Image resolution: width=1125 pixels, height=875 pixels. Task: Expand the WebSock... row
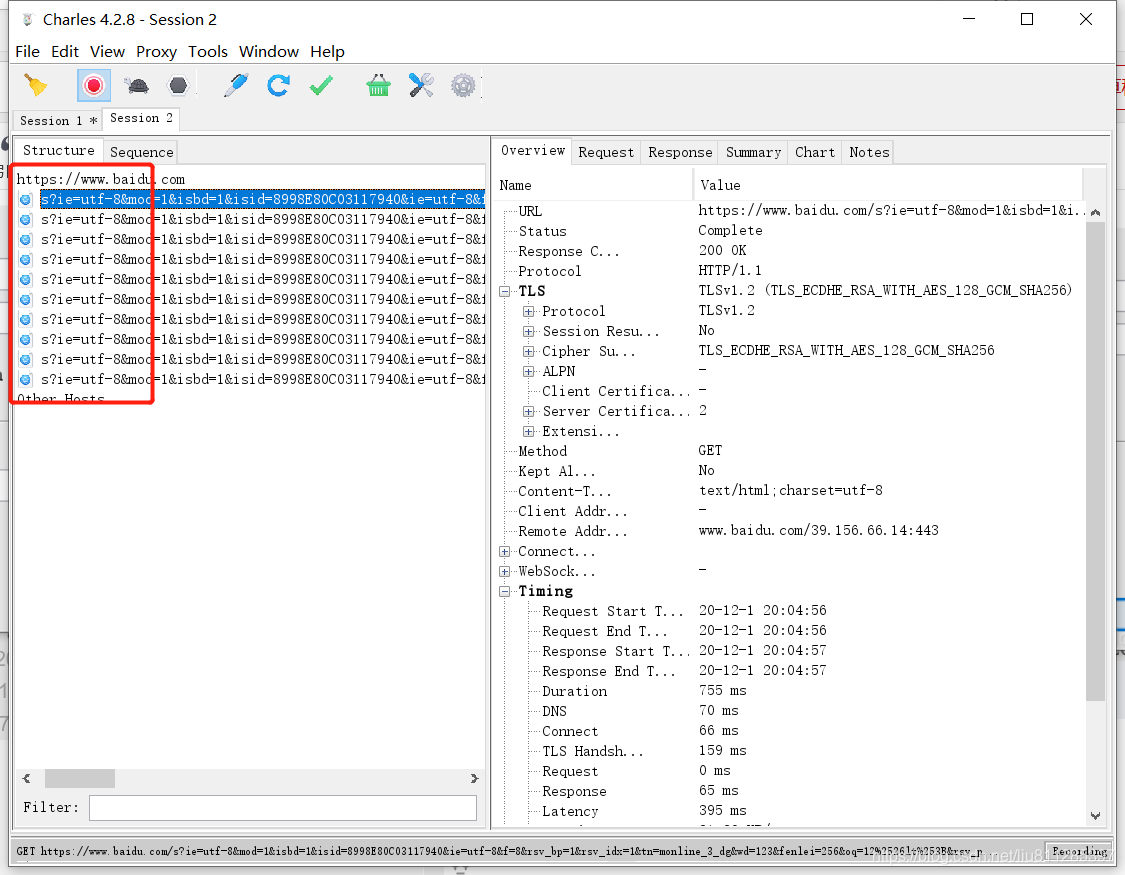[504, 572]
